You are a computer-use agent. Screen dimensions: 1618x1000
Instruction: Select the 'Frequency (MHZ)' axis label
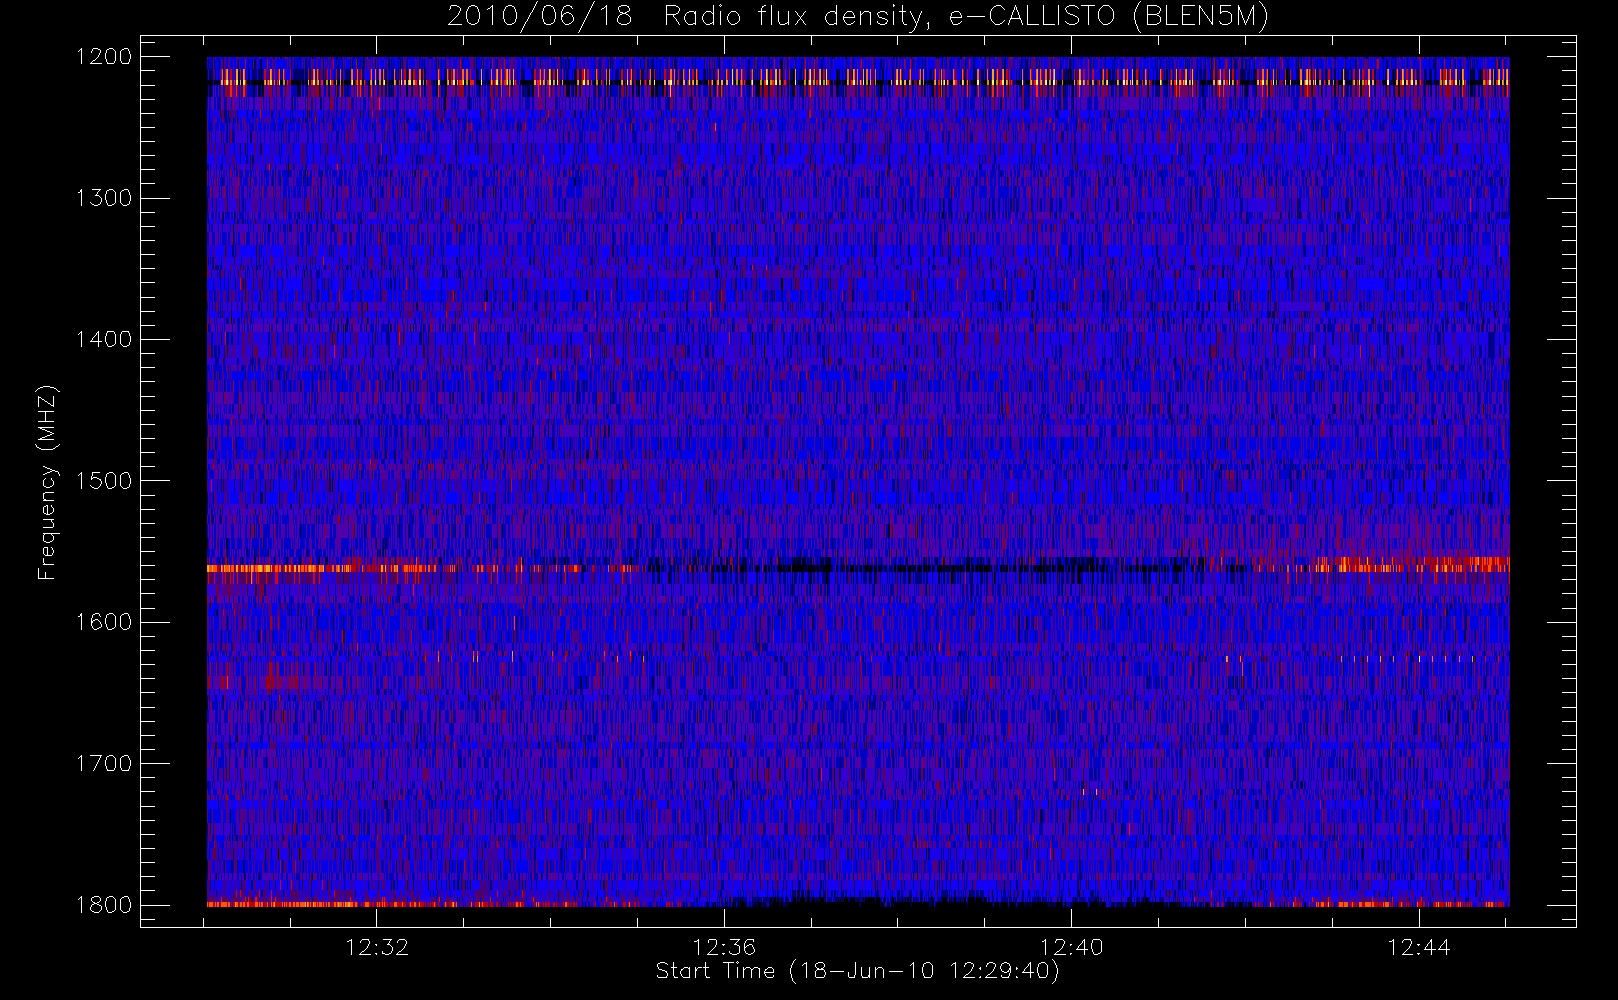[x=47, y=482]
